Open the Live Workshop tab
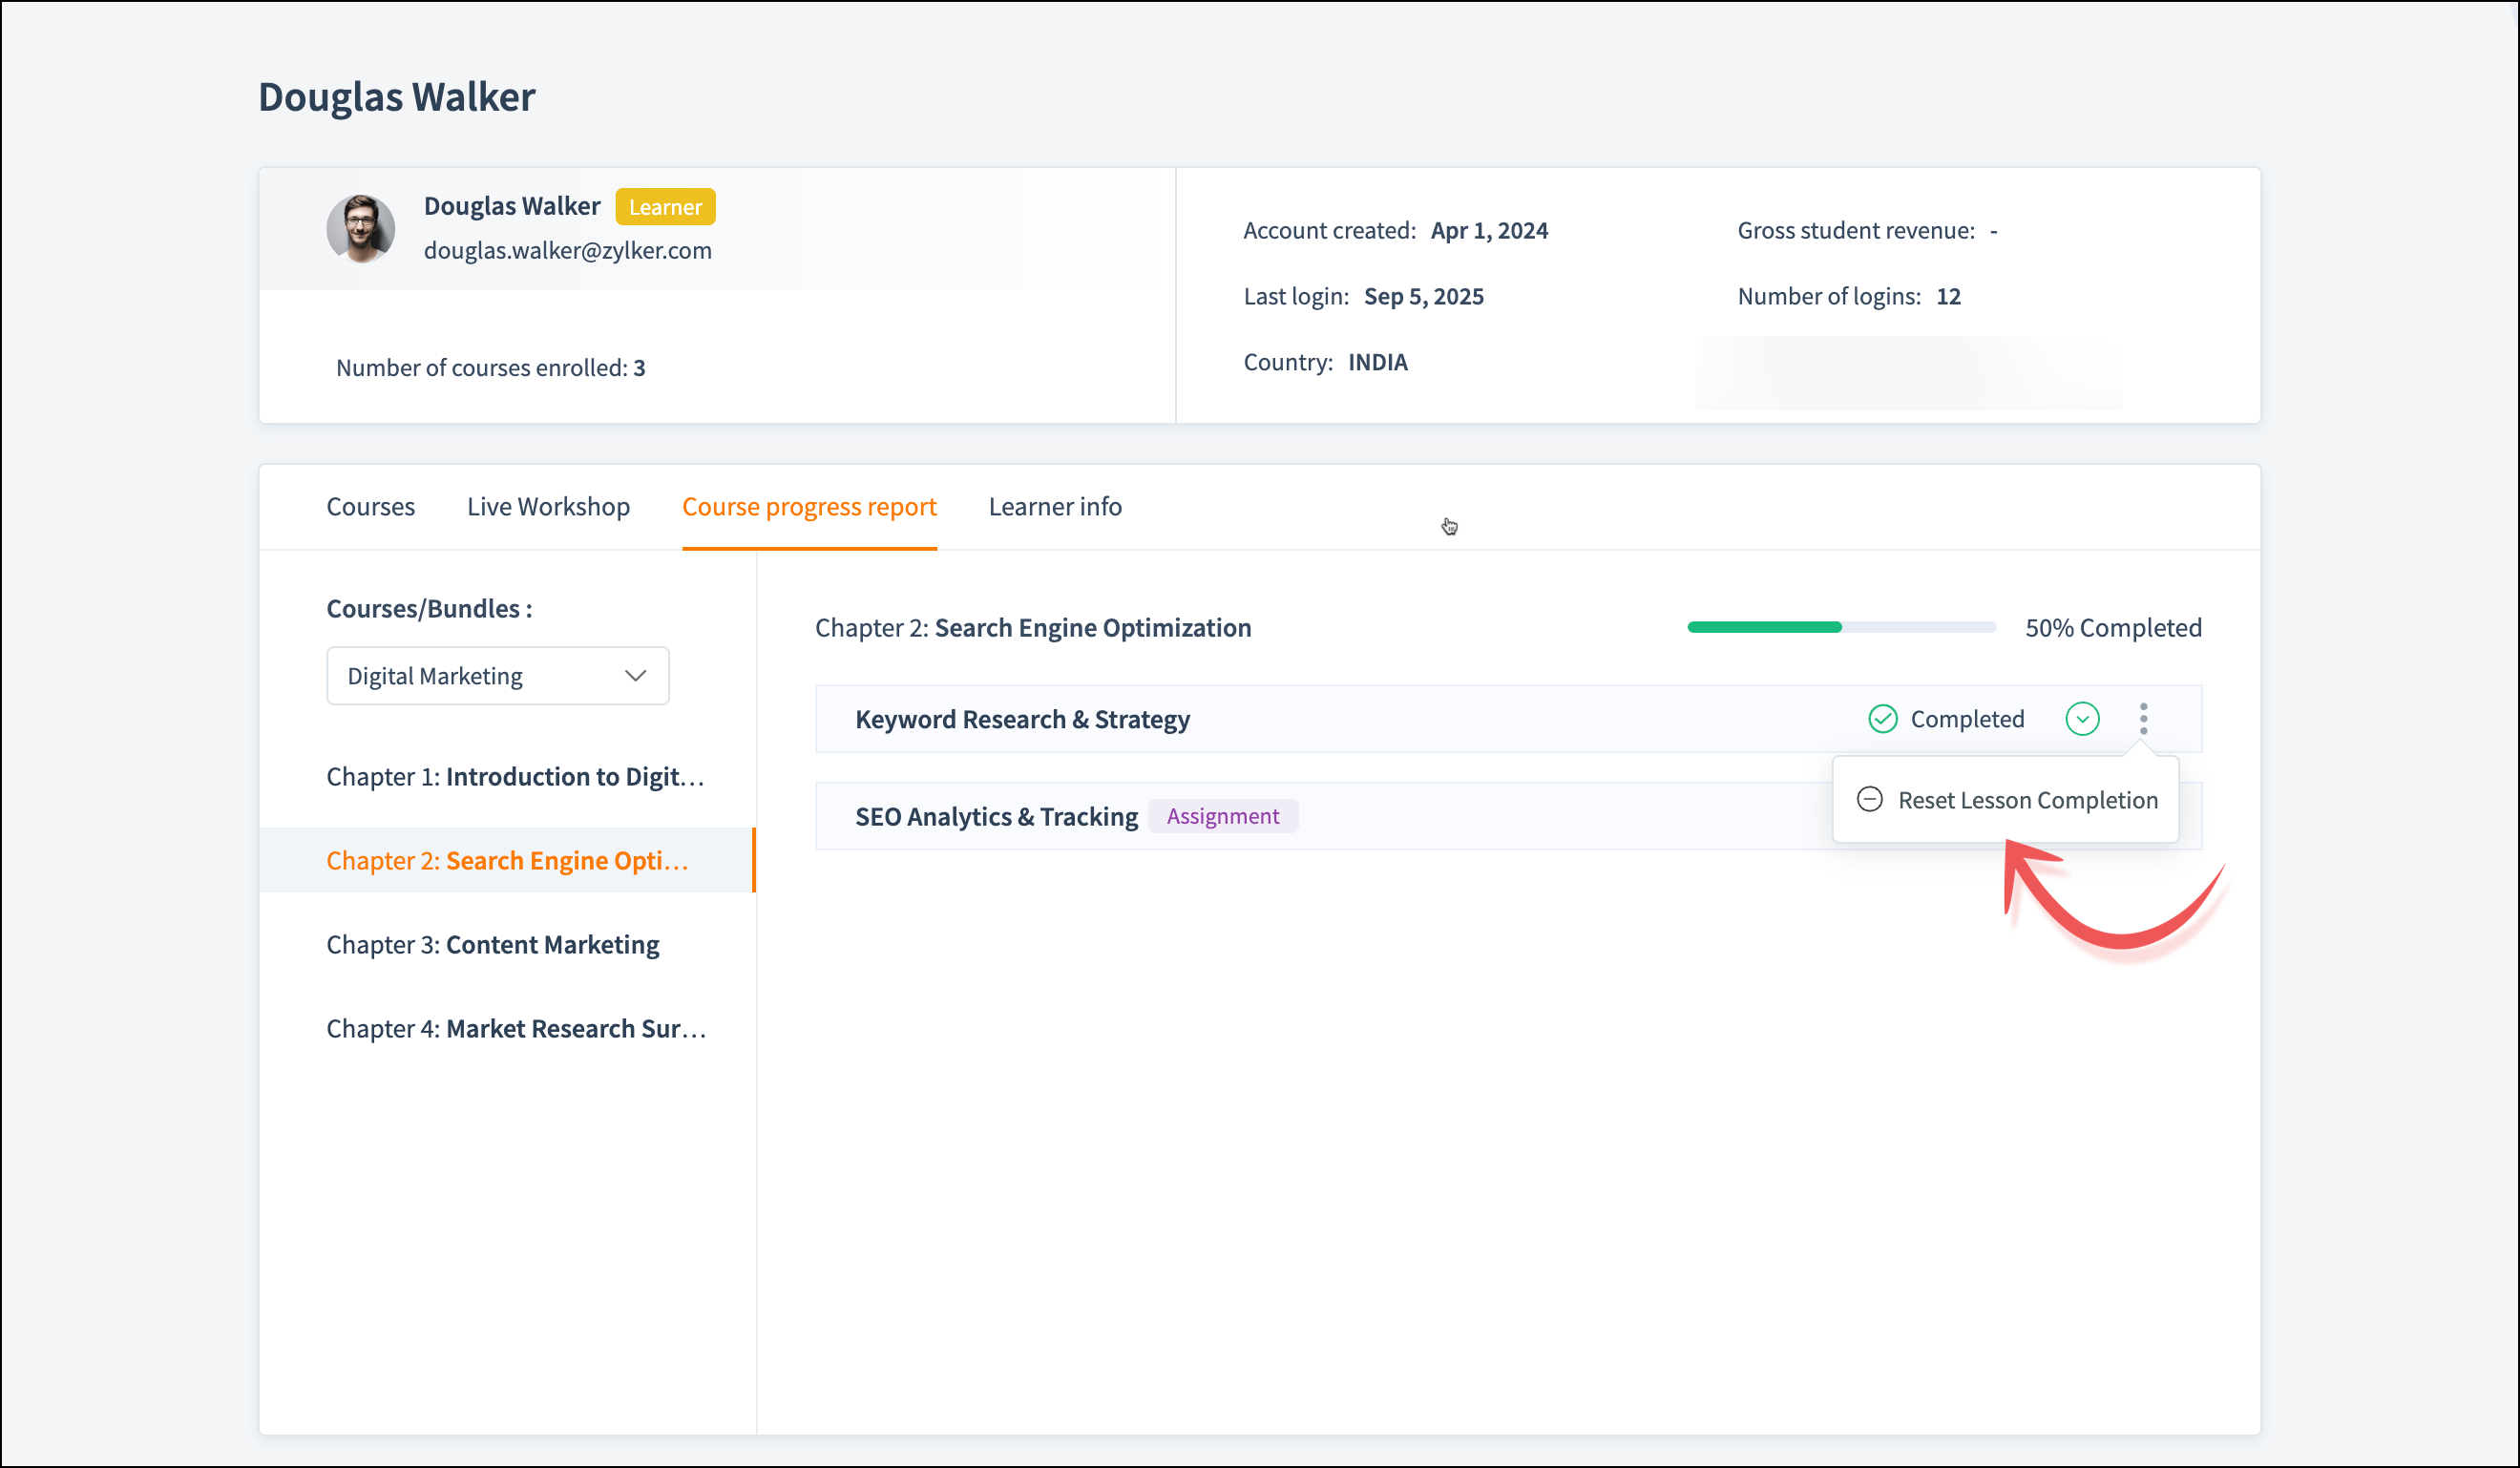This screenshot has width=2520, height=1468. (548, 507)
